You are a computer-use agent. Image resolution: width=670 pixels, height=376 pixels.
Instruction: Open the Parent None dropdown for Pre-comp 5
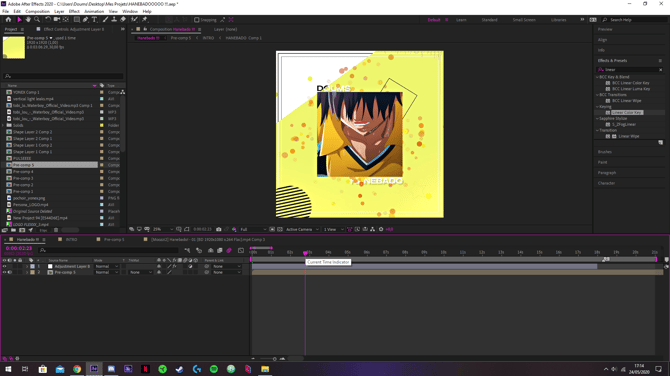(x=227, y=272)
